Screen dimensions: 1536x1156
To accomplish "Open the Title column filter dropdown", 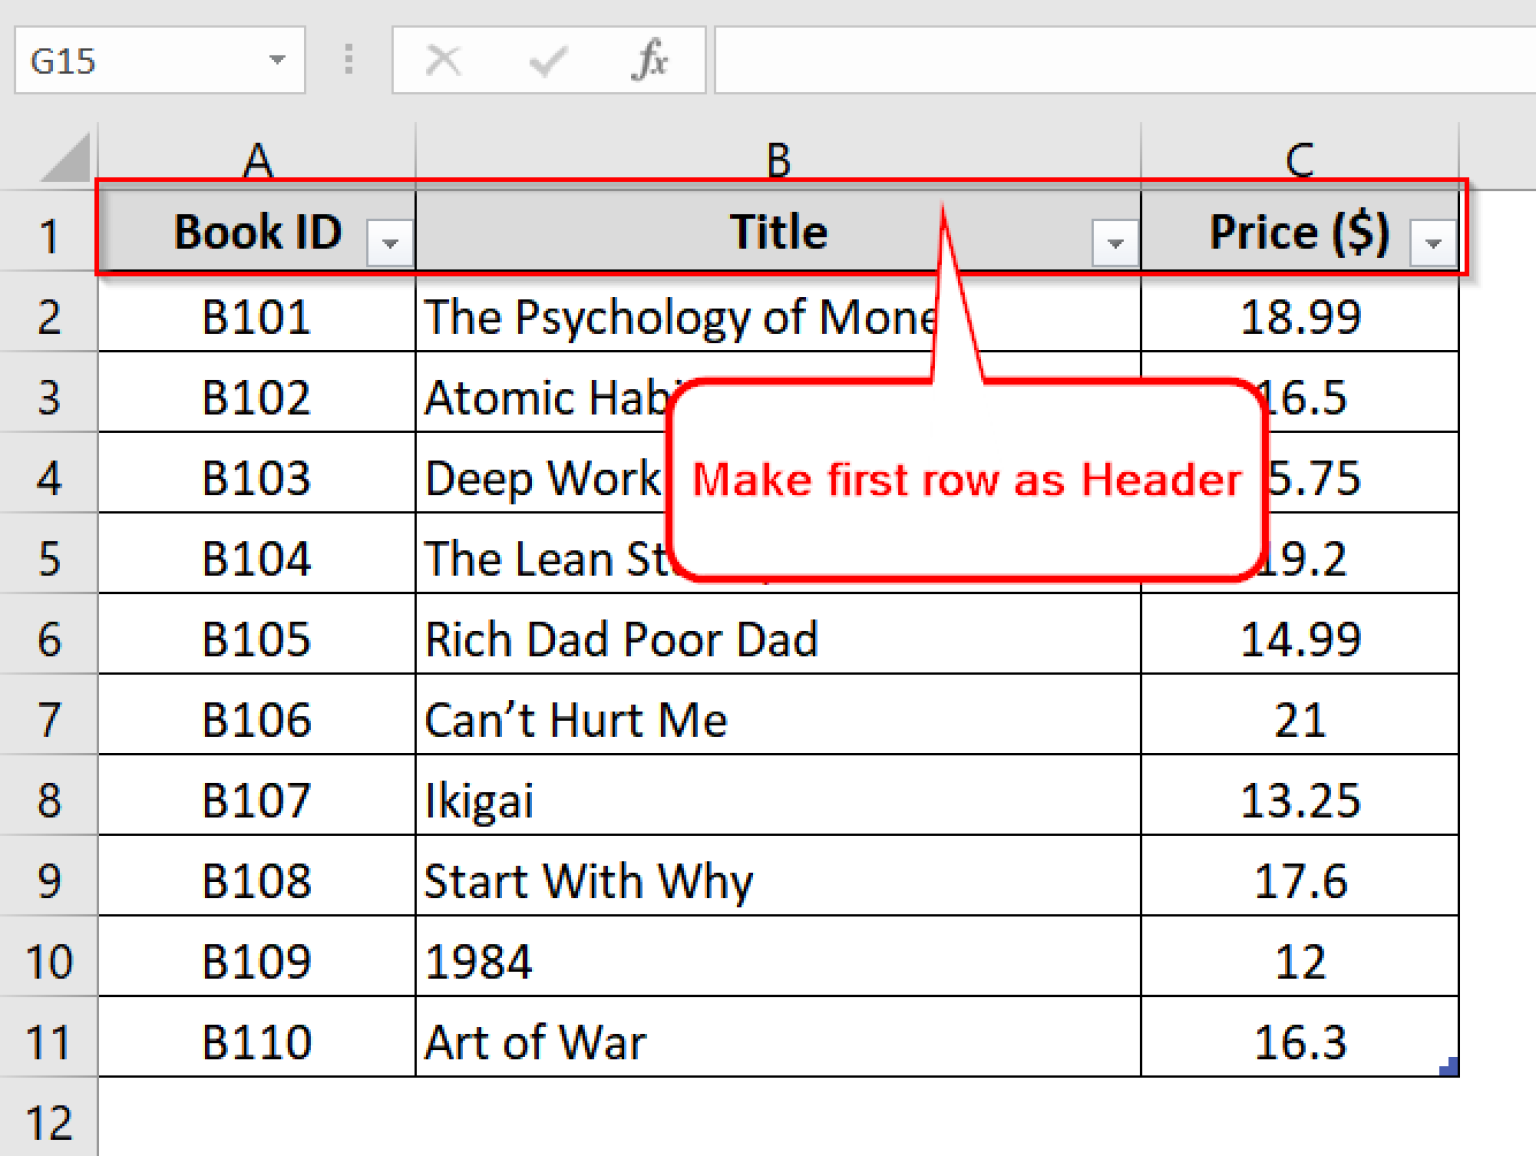I will (1115, 243).
